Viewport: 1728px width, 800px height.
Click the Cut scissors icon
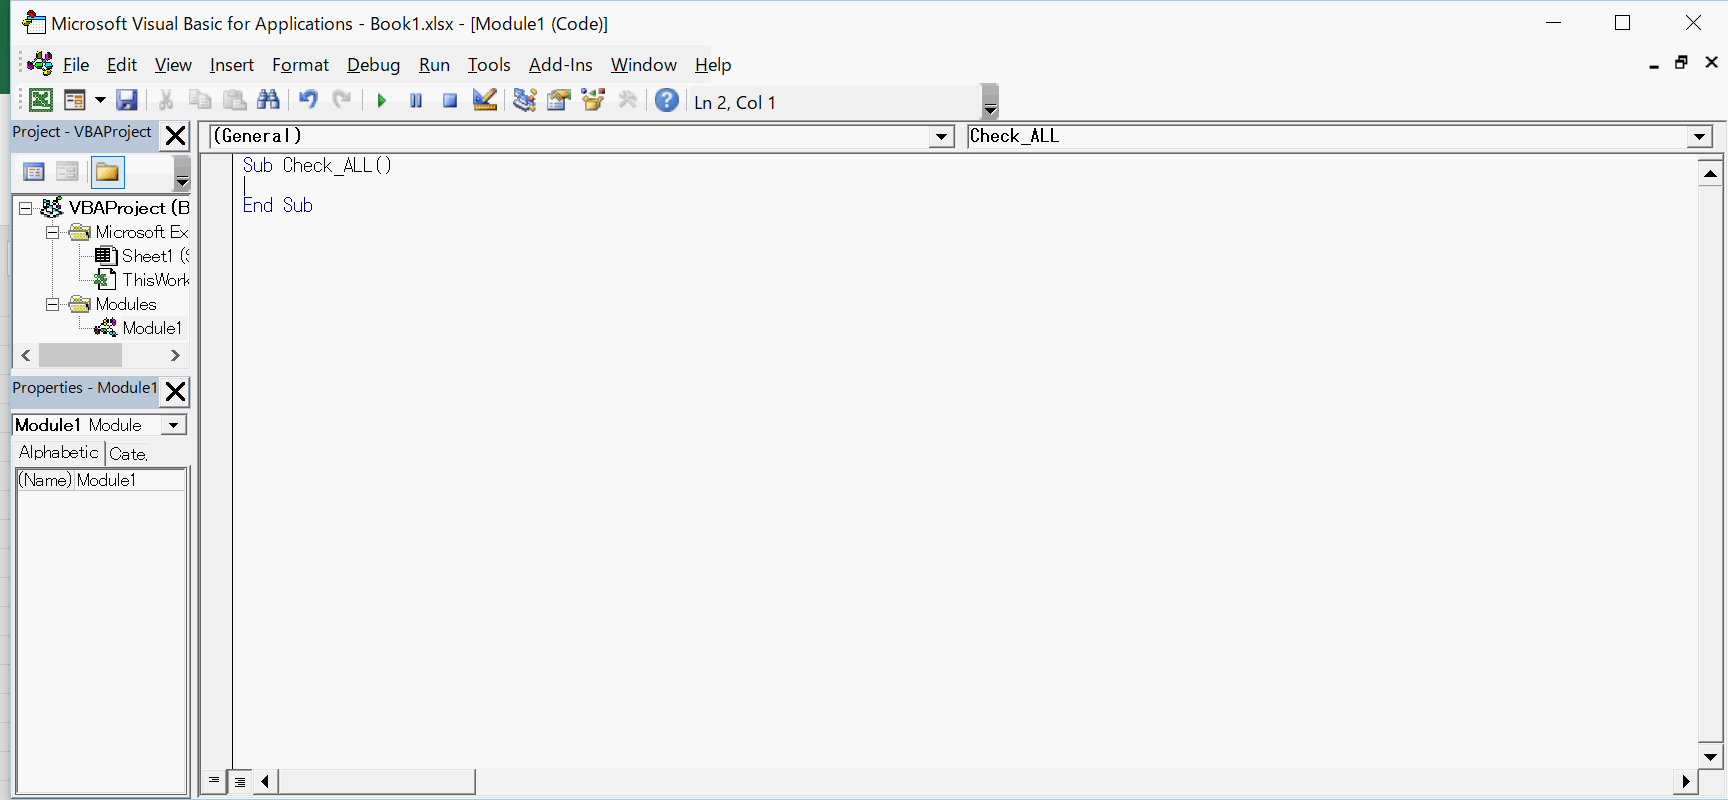(166, 100)
